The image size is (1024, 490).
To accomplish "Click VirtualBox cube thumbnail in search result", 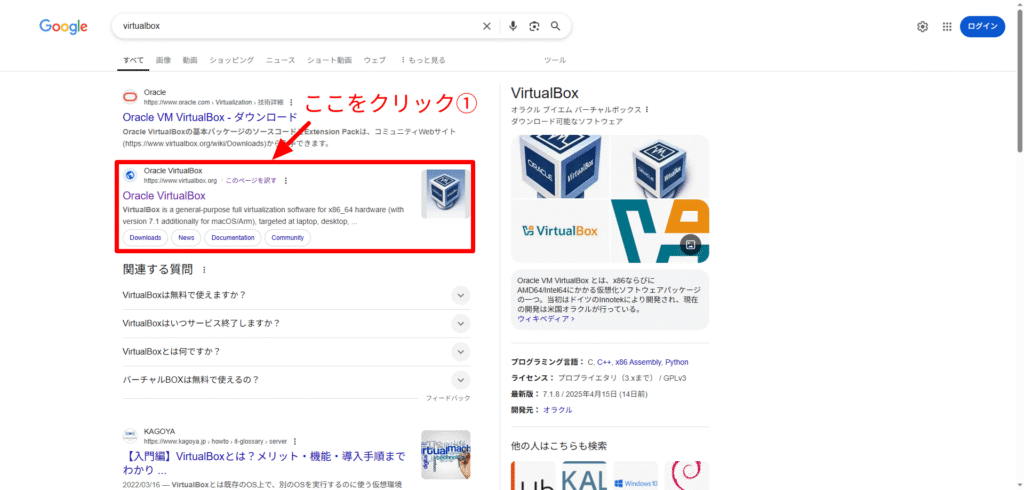I will [x=445, y=194].
